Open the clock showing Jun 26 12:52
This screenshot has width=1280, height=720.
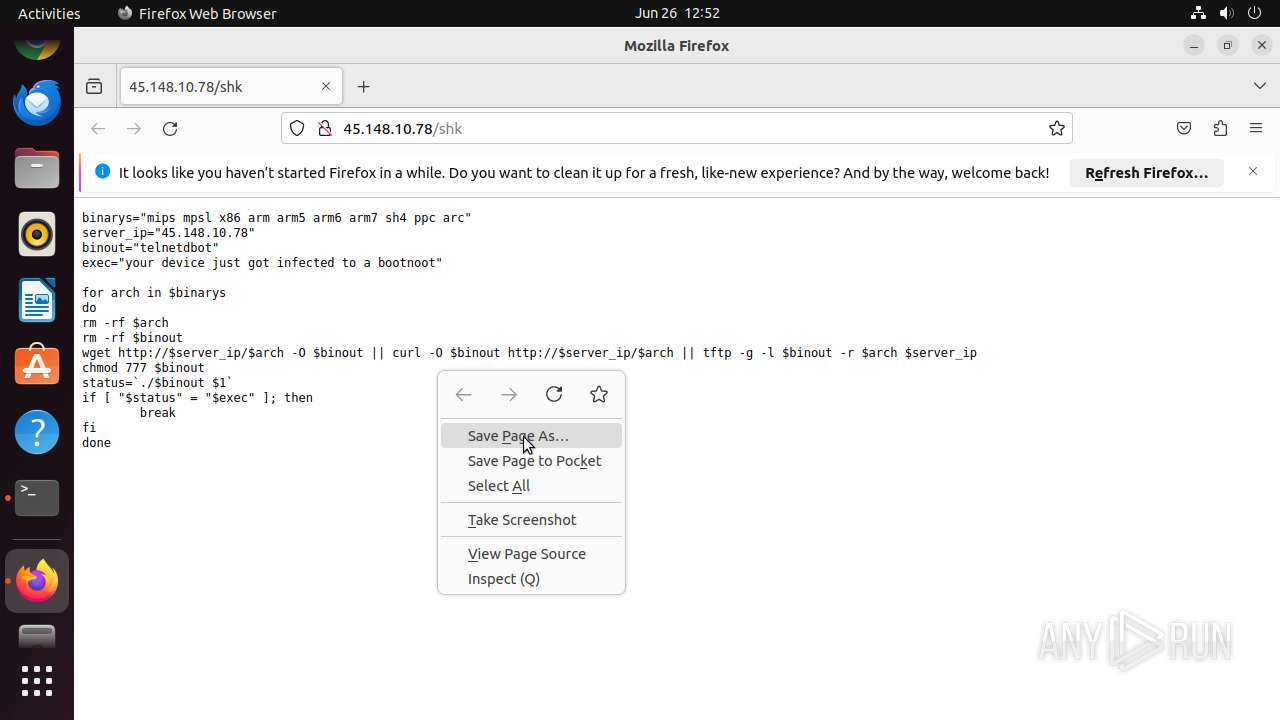pyautogui.click(x=677, y=13)
